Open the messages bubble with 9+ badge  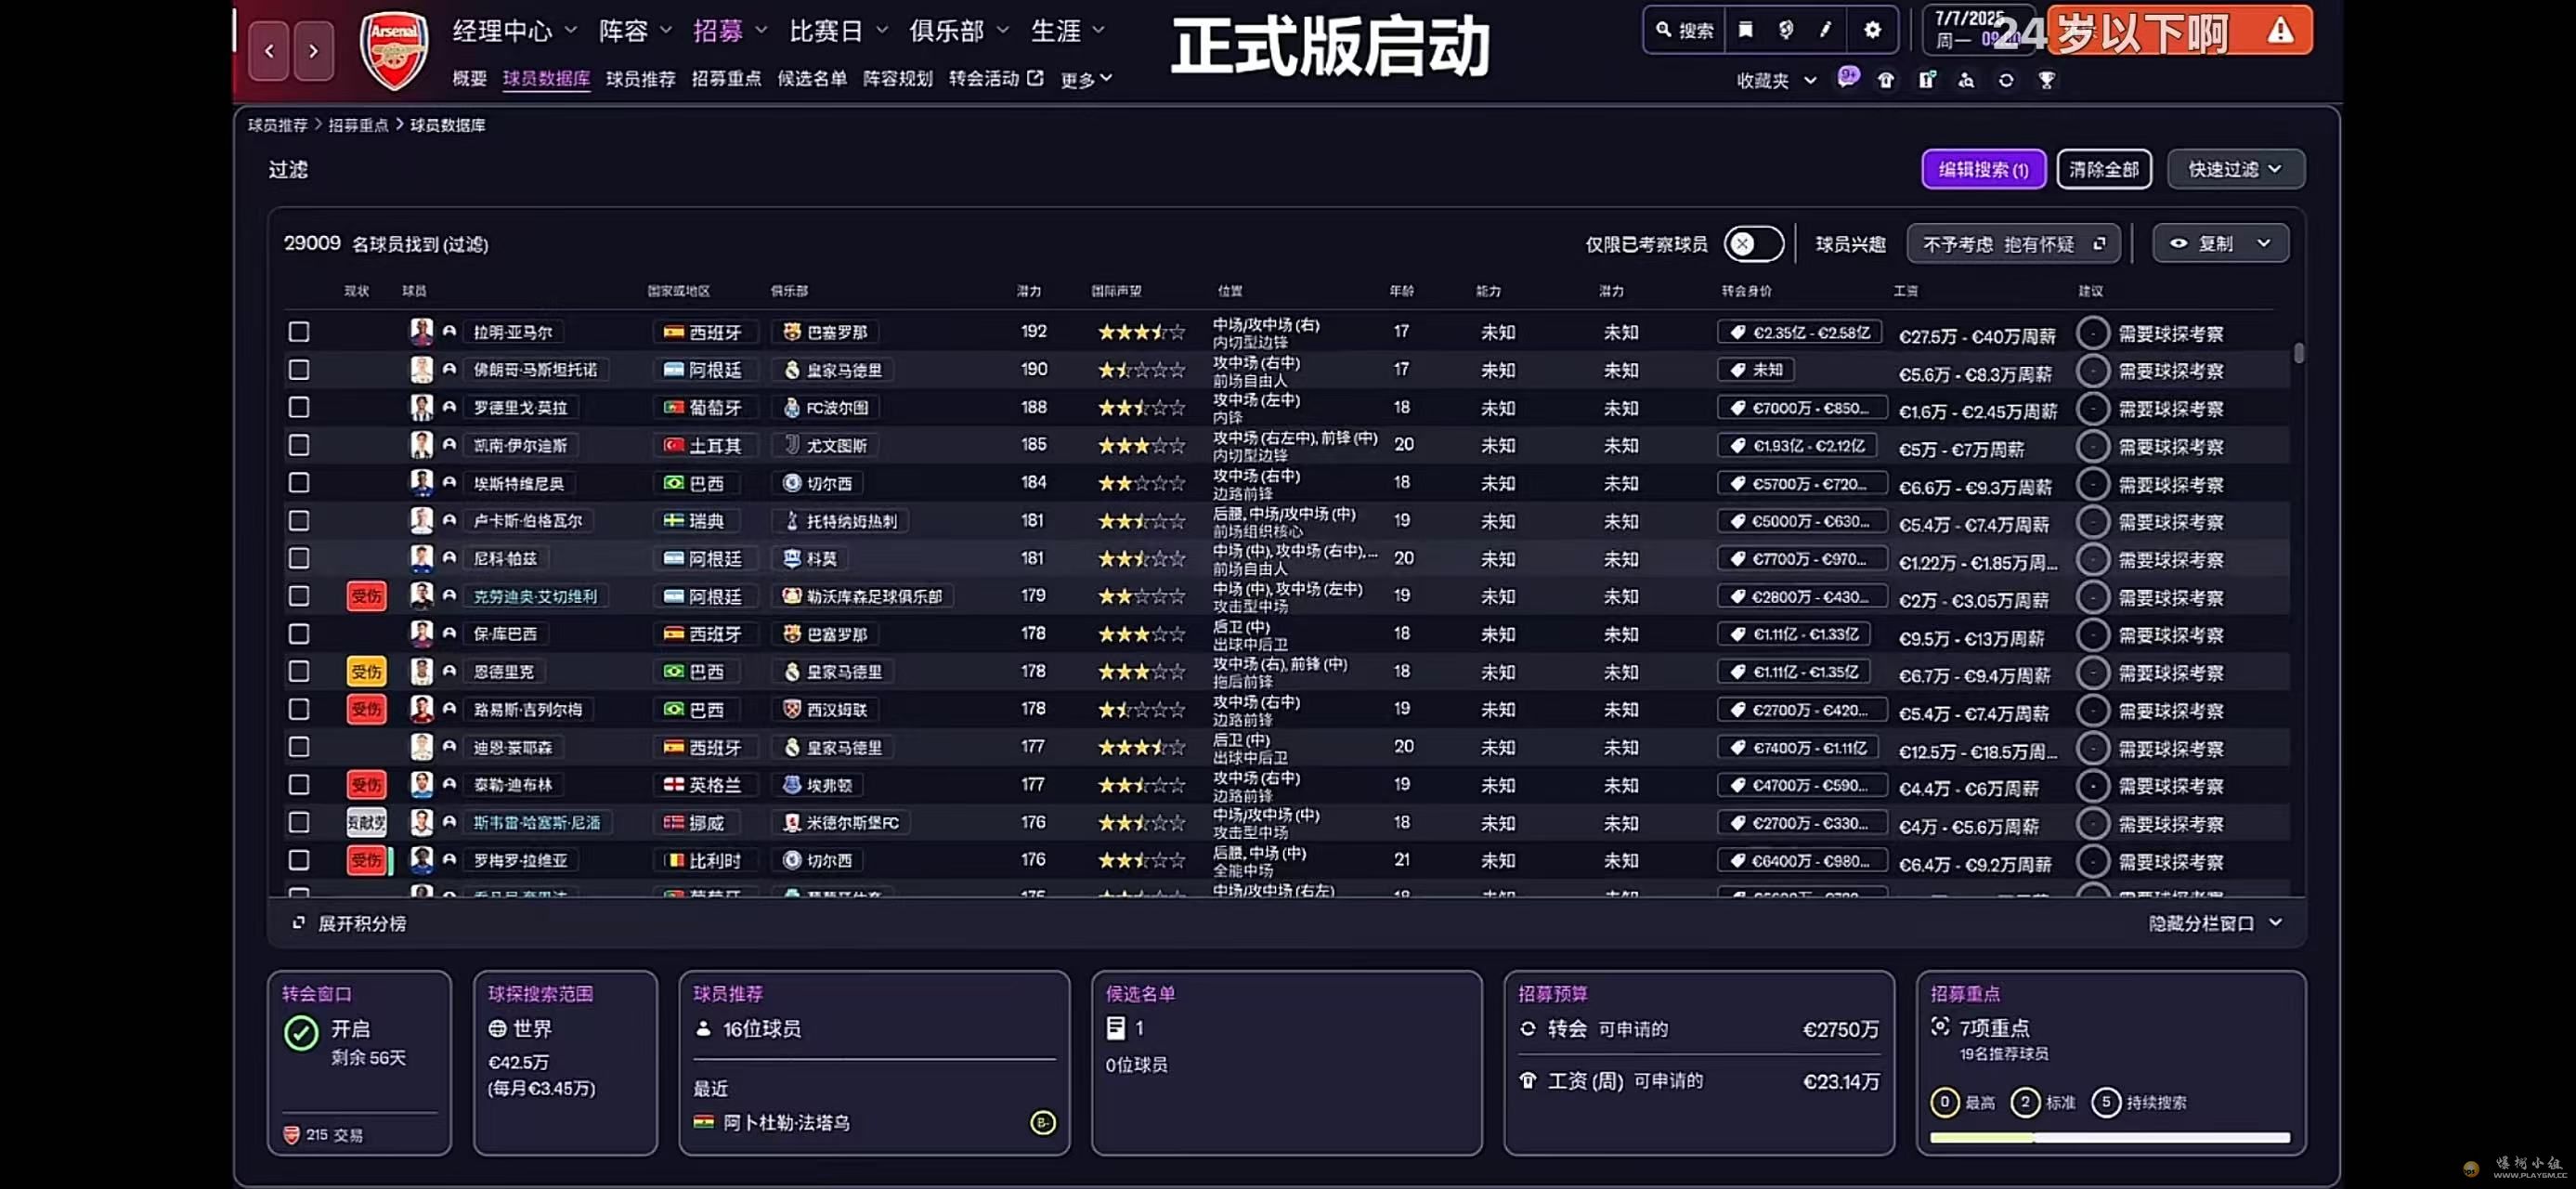[1847, 78]
